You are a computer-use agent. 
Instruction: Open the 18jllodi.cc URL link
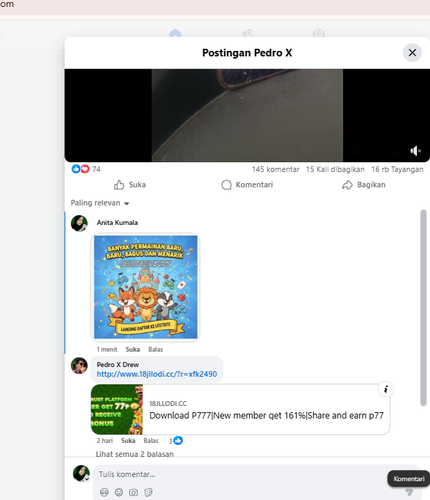[x=157, y=374]
